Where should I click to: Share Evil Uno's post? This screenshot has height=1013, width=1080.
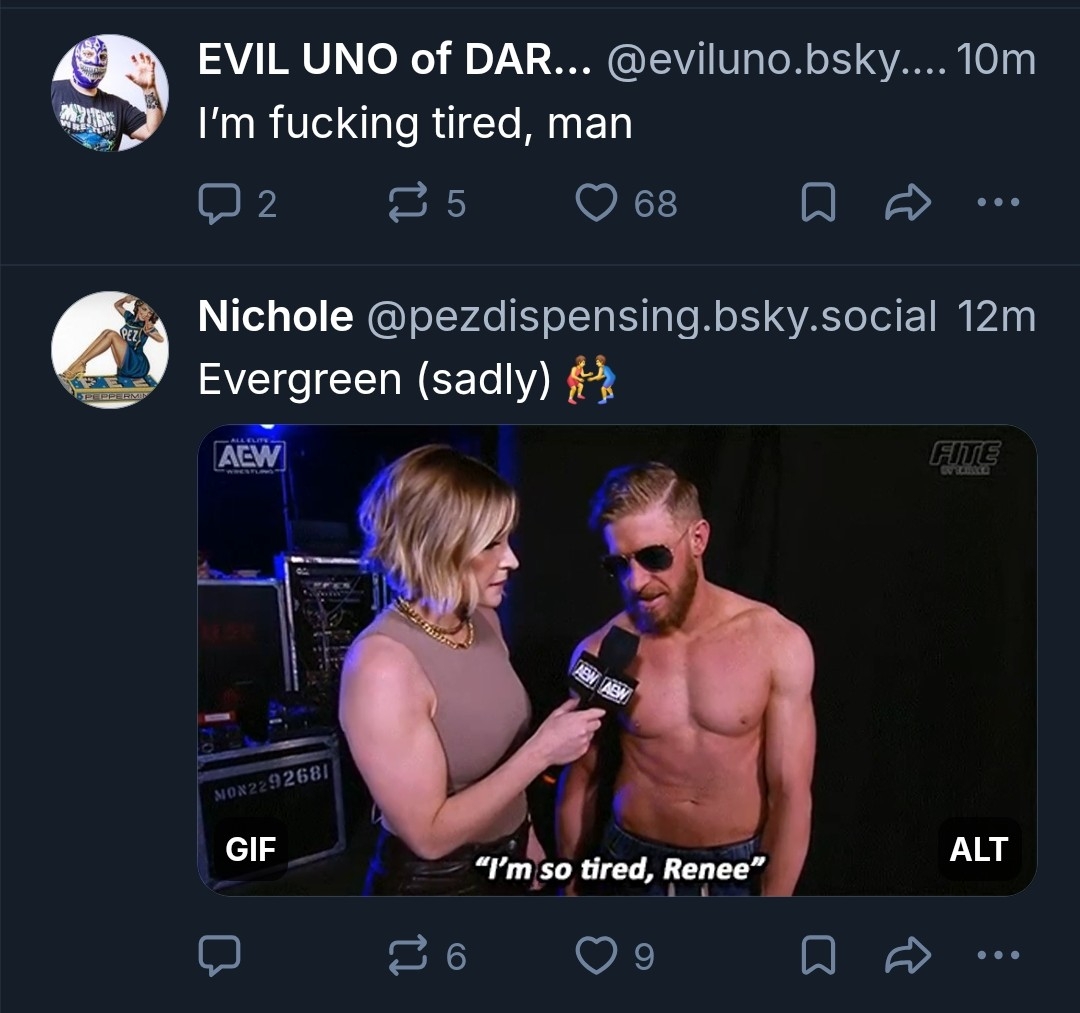click(908, 204)
